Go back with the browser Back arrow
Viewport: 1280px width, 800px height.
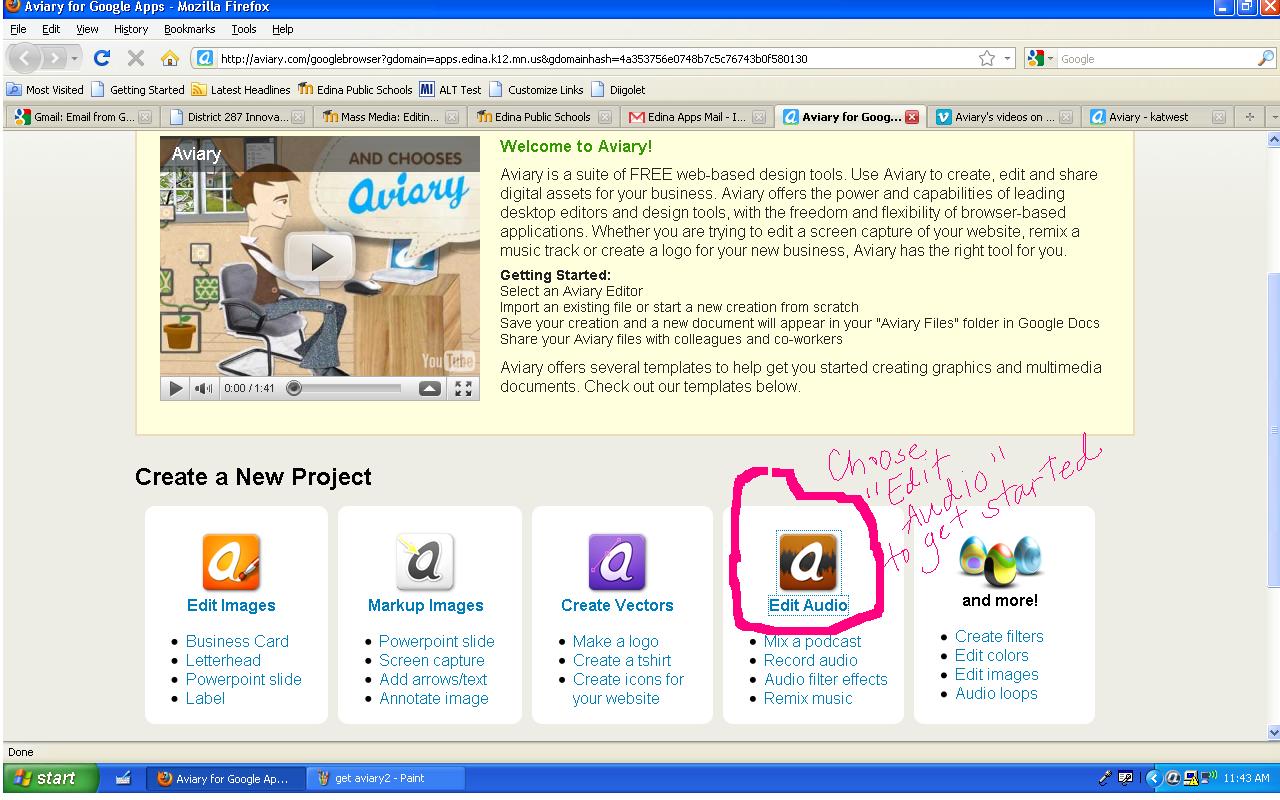[x=27, y=58]
